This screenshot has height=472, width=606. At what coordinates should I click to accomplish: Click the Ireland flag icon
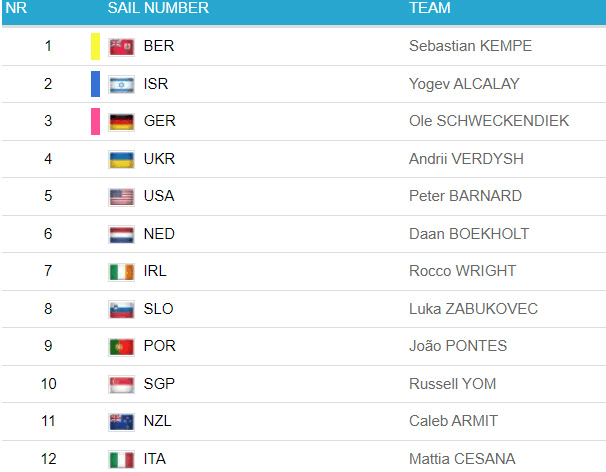(121, 272)
